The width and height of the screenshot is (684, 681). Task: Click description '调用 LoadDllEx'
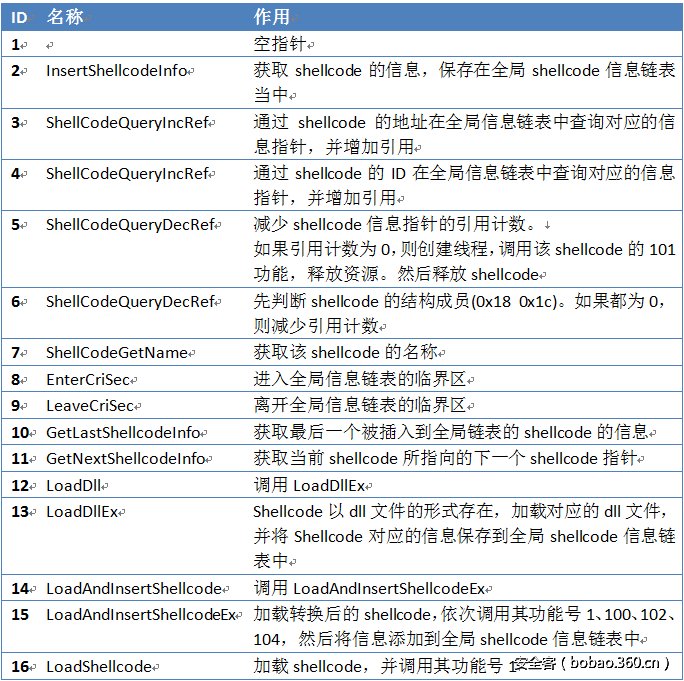pyautogui.click(x=309, y=486)
